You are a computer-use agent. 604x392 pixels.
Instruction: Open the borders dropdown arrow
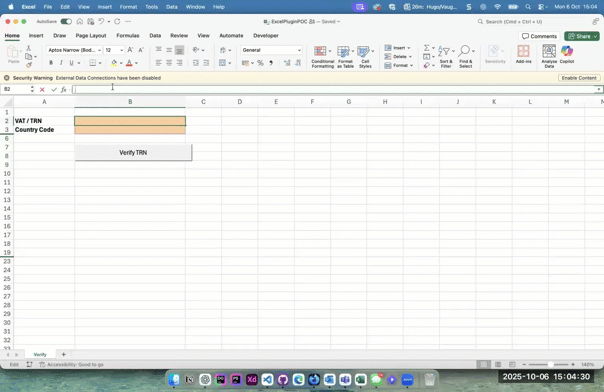[100, 63]
